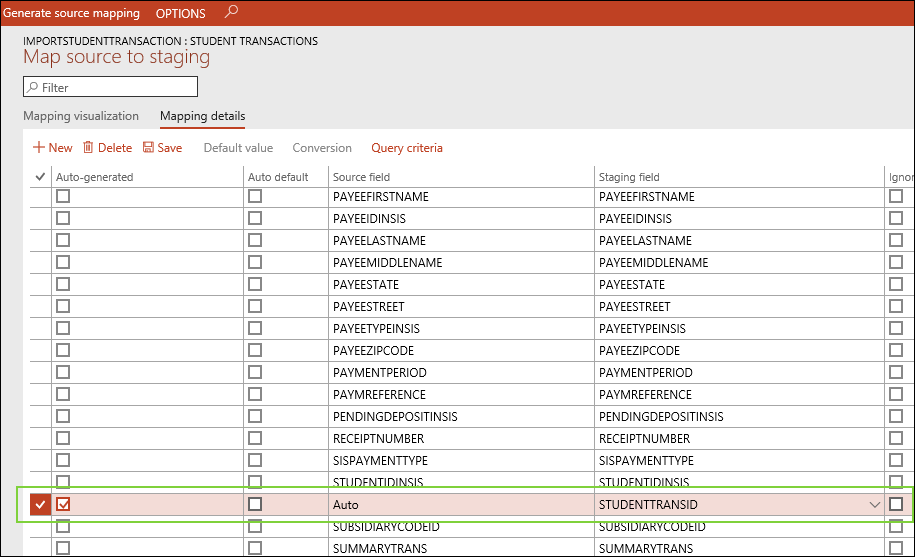Viewport: 915px width, 557px height.
Task: Click inside the Filter search box
Action: [x=118, y=88]
